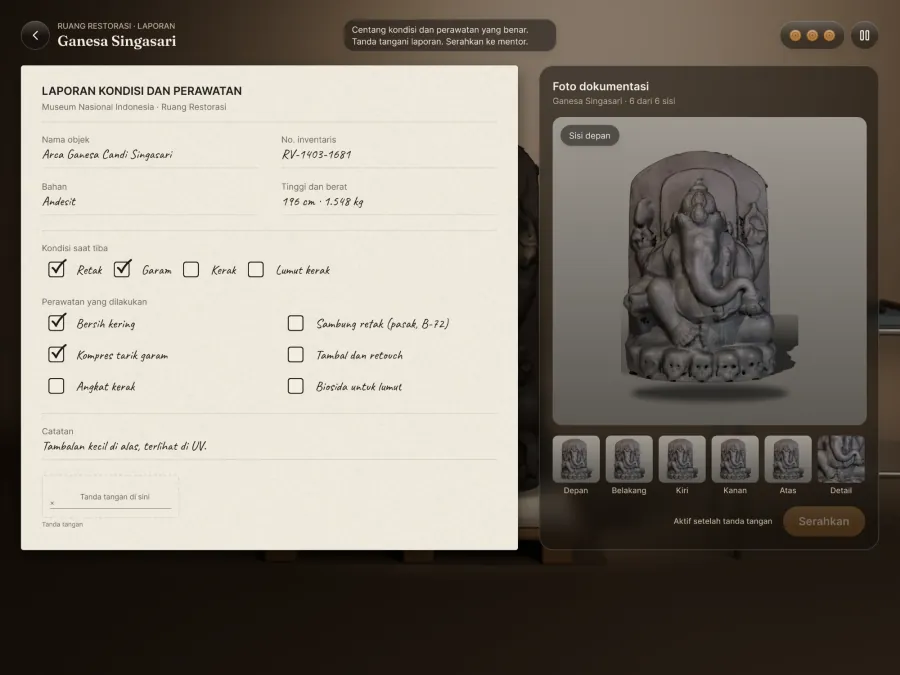The height and width of the screenshot is (675, 900).
Task: Check Sambung retak (pasak, B-72)
Action: coord(296,323)
